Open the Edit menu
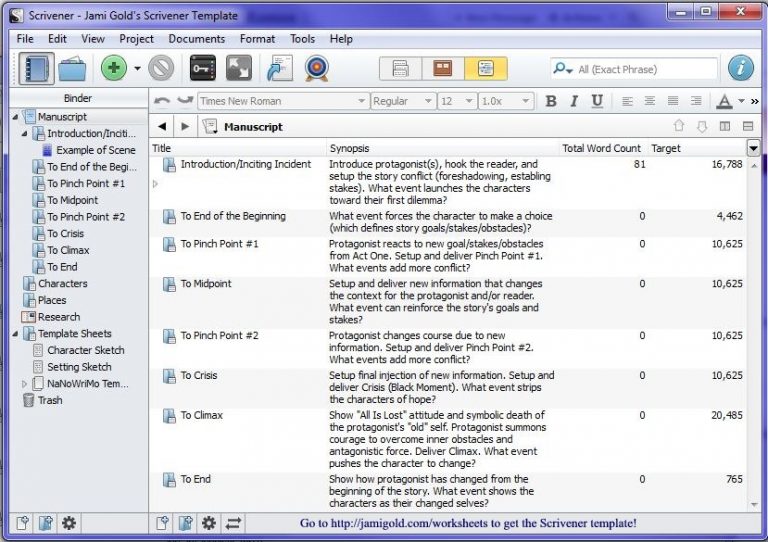Image resolution: width=768 pixels, height=542 pixels. [x=57, y=39]
